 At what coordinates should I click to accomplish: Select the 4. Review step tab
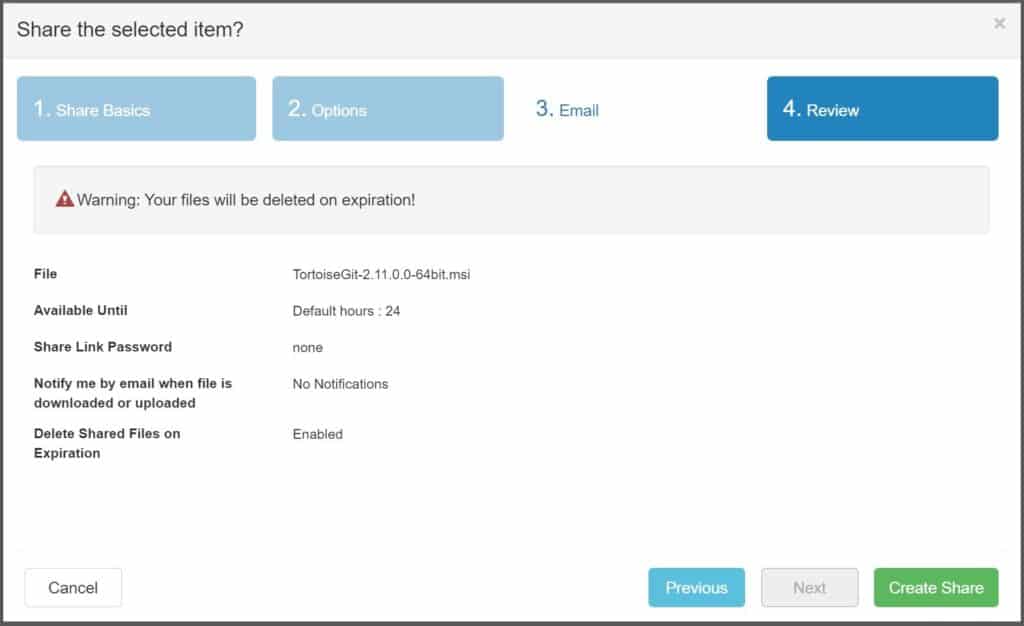(x=882, y=109)
